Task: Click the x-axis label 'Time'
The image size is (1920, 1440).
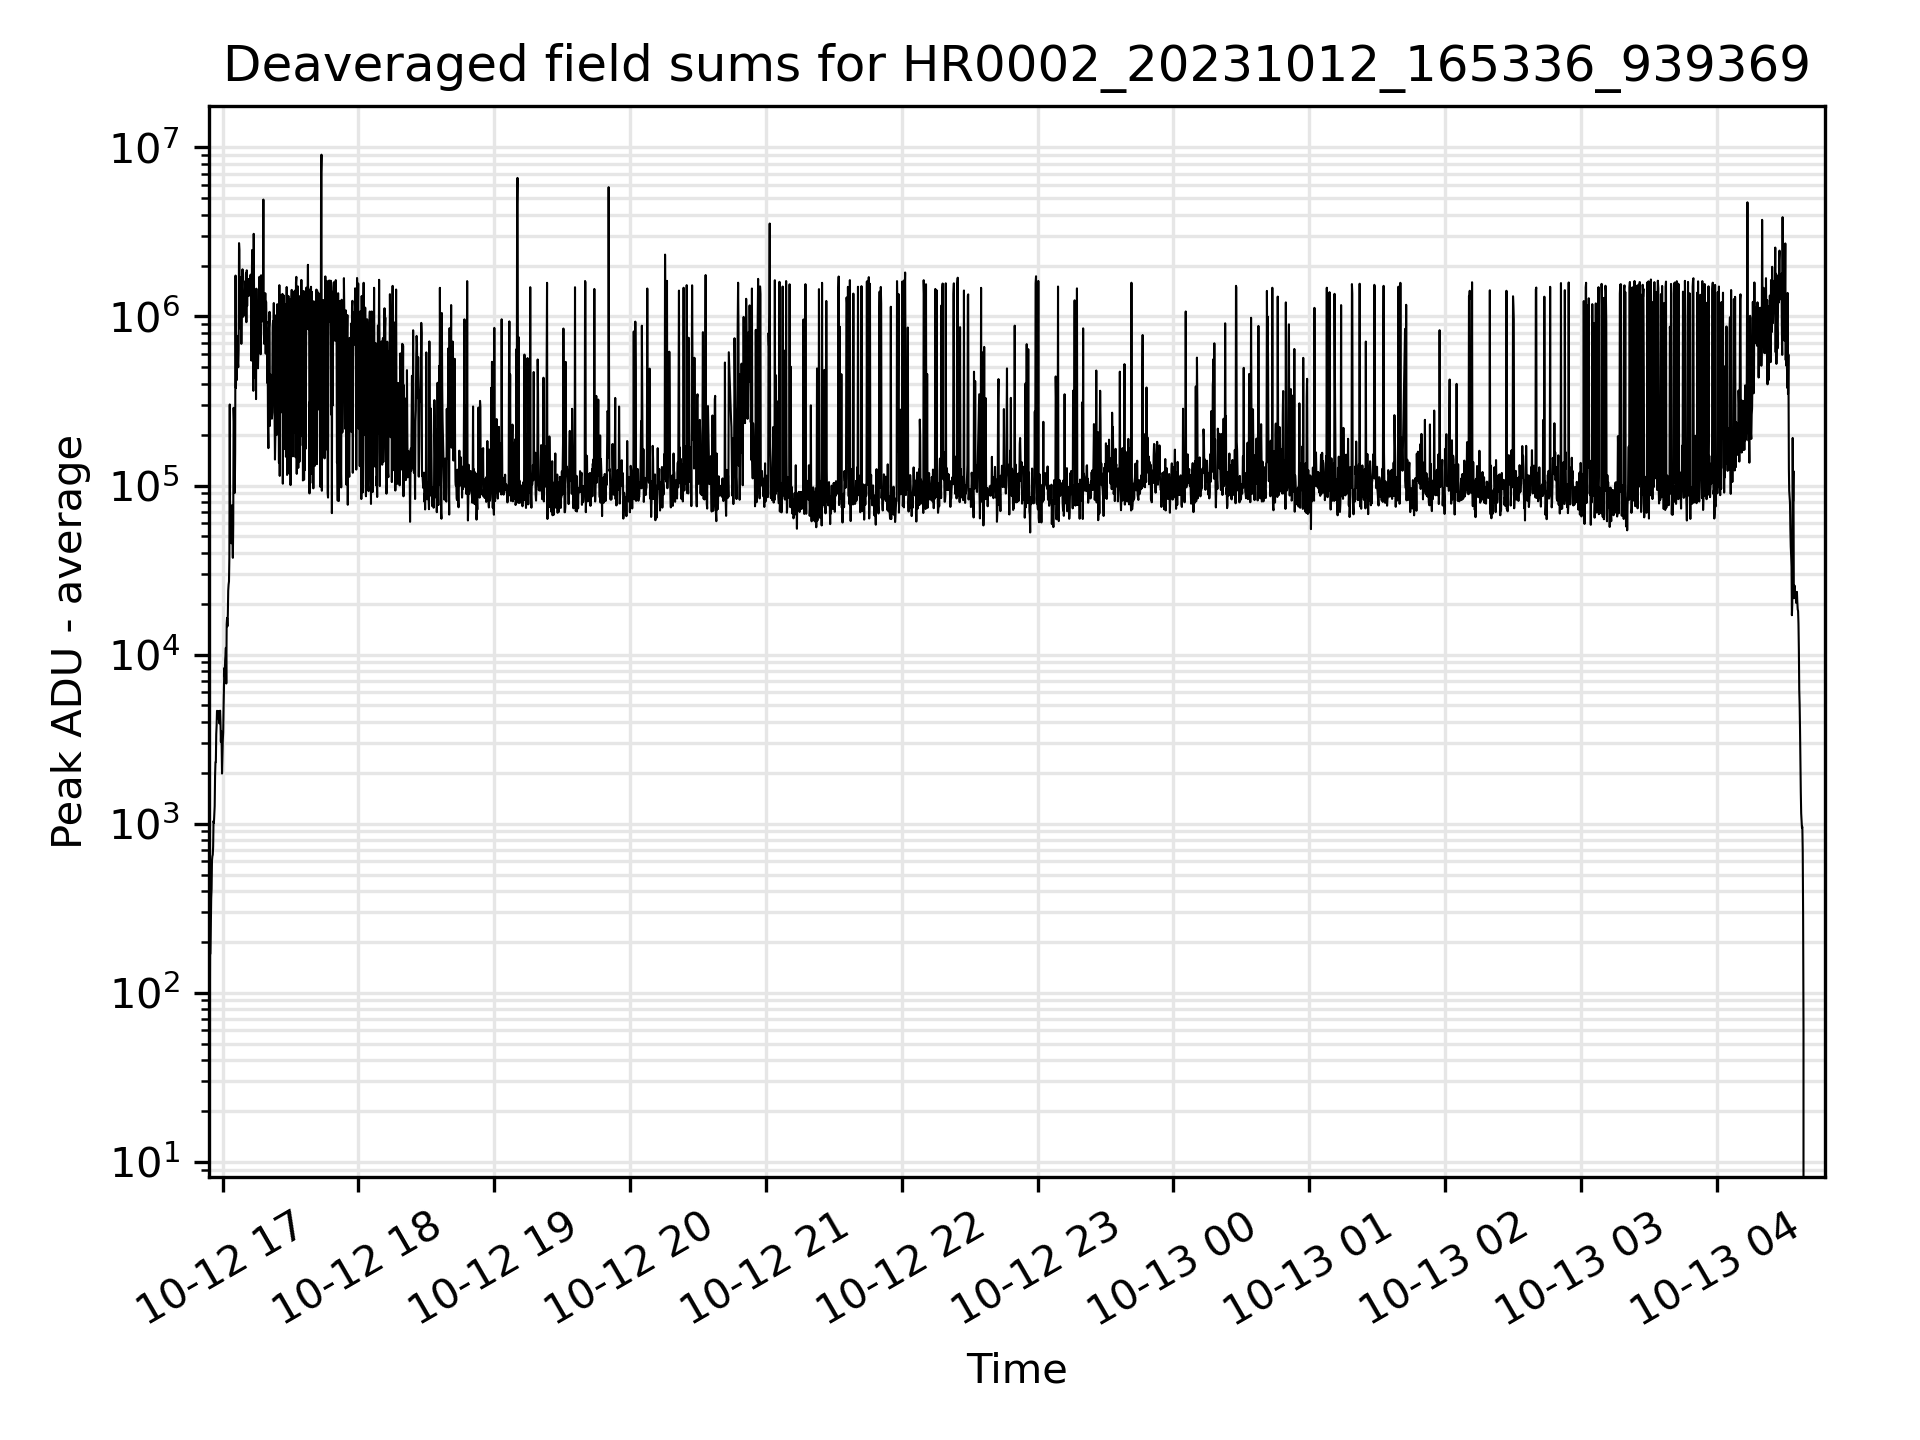Action: 1016,1370
